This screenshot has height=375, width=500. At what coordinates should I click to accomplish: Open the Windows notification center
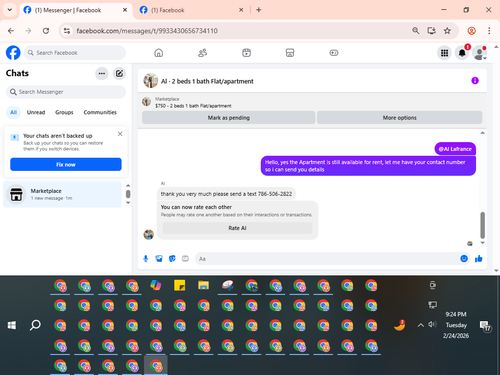[x=485, y=326]
